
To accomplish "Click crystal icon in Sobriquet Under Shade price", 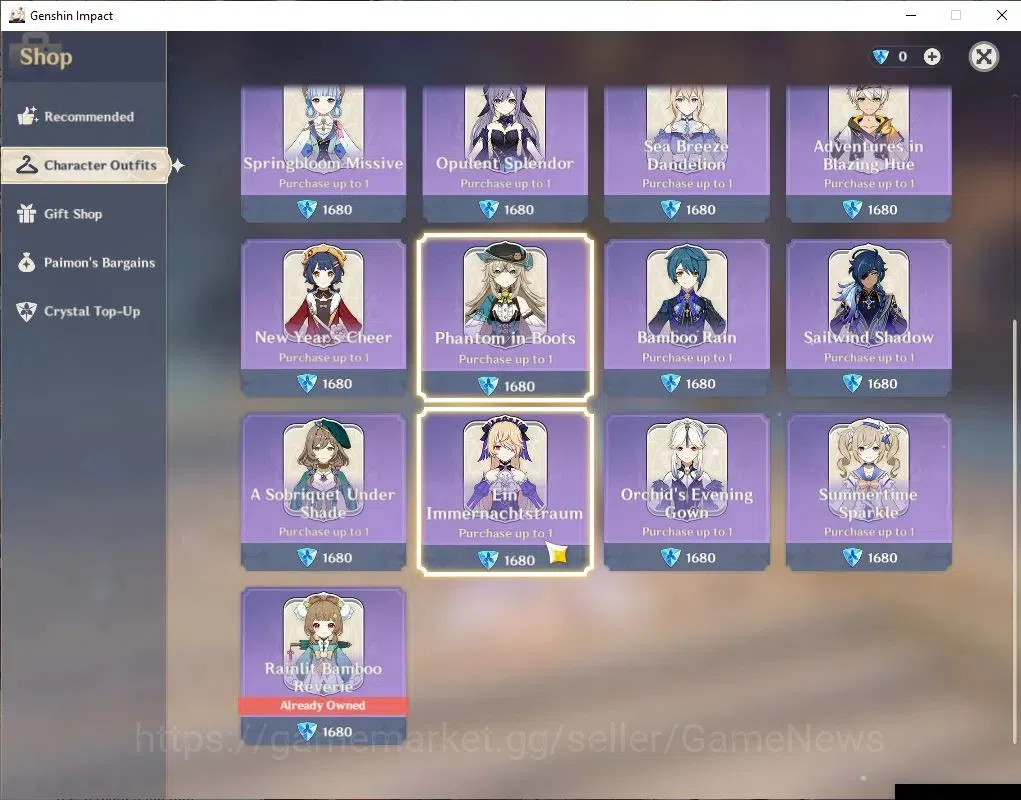I will (x=307, y=558).
